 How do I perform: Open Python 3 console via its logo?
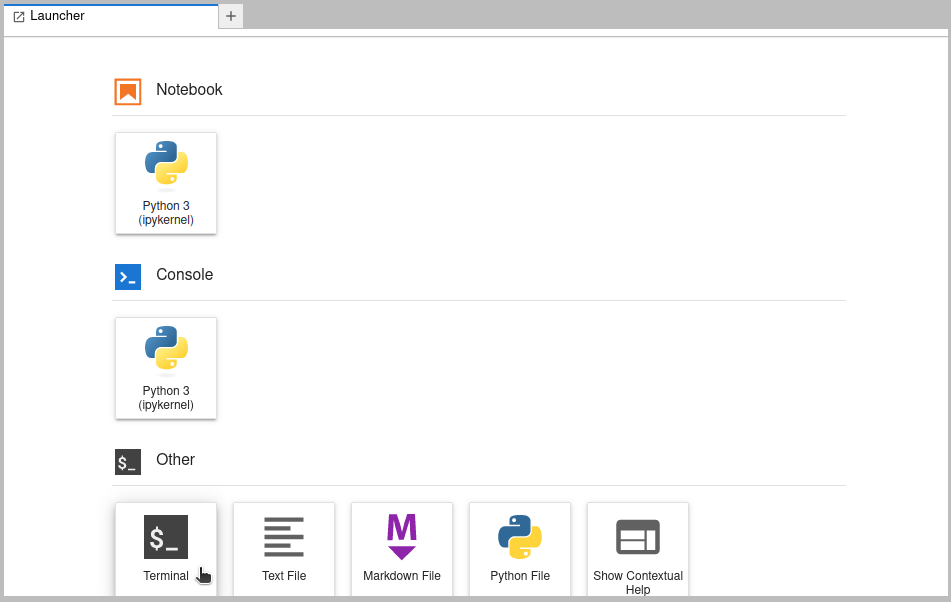166,350
